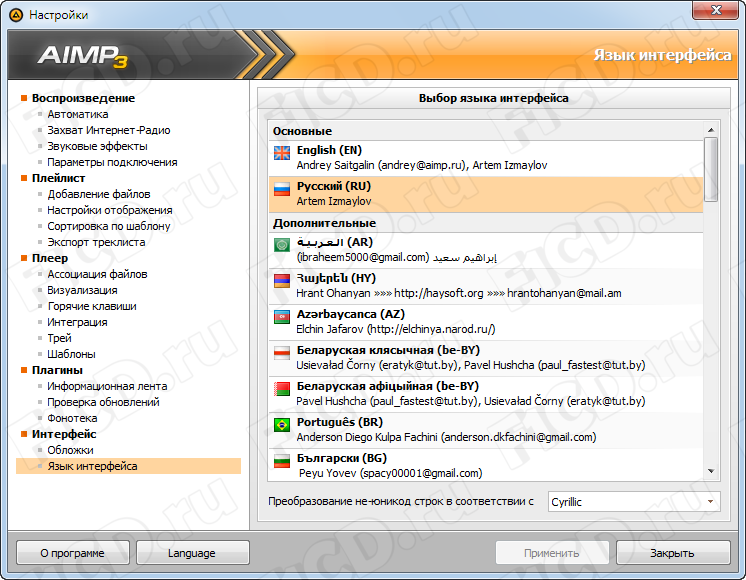This screenshot has height=580, width=746.
Task: Click the language list scrollbar thumb
Action: [x=711, y=169]
